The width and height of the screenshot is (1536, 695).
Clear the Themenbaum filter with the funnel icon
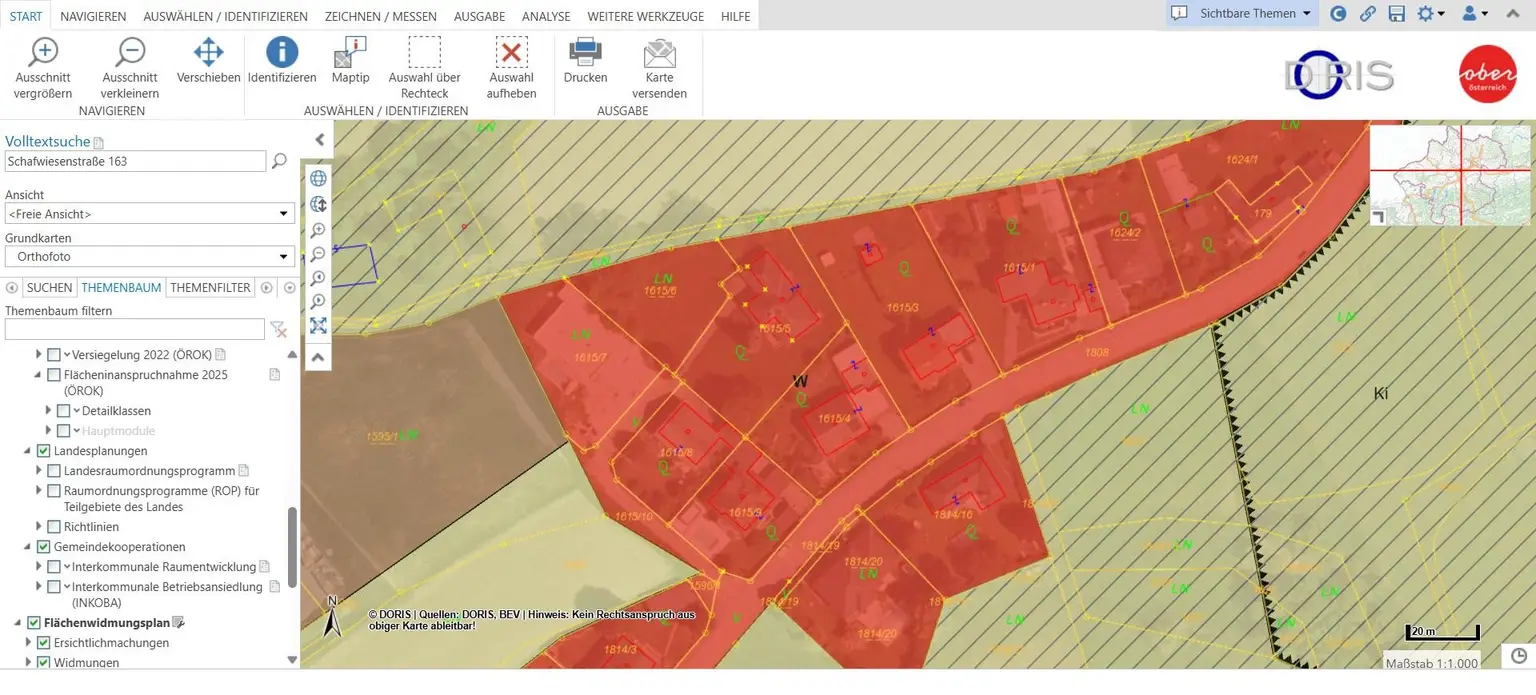280,330
